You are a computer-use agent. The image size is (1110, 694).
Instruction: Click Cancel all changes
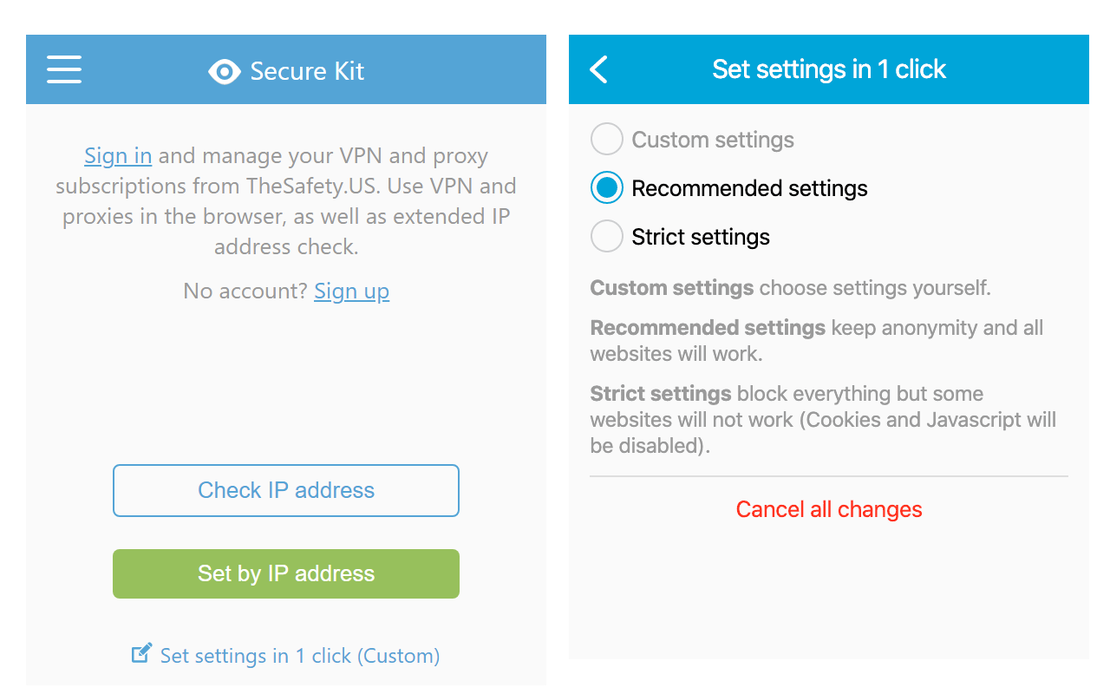pos(829,509)
